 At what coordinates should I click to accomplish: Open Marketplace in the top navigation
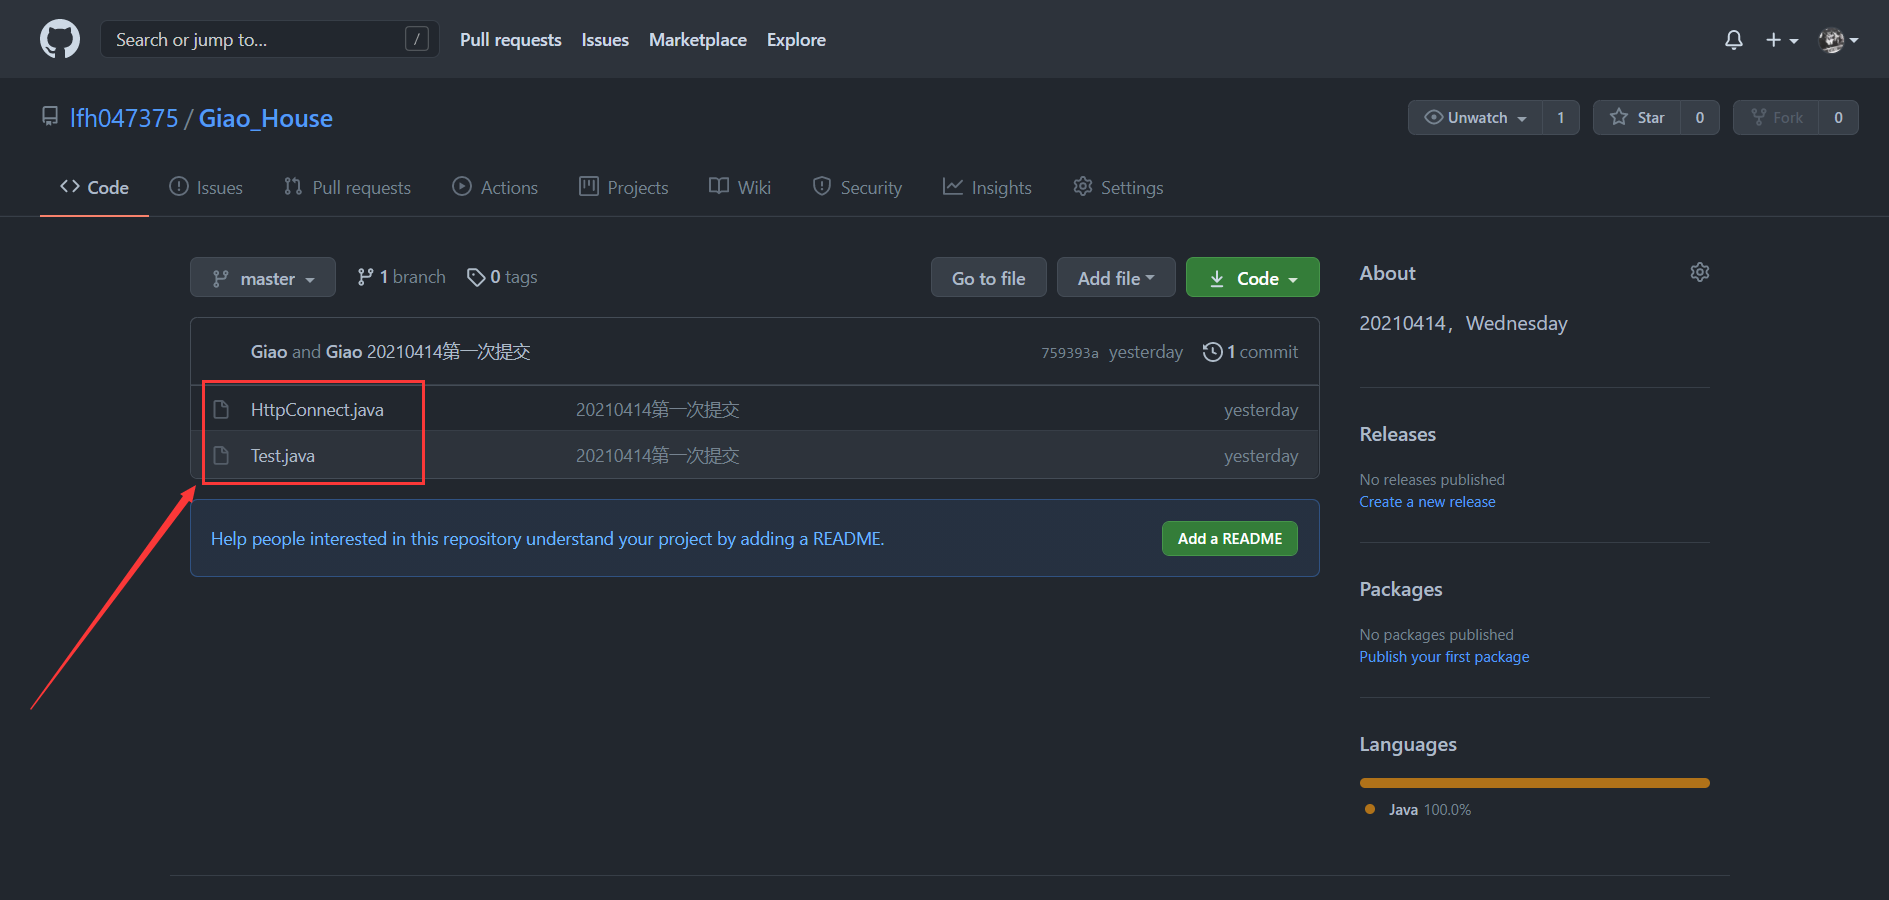tap(698, 40)
